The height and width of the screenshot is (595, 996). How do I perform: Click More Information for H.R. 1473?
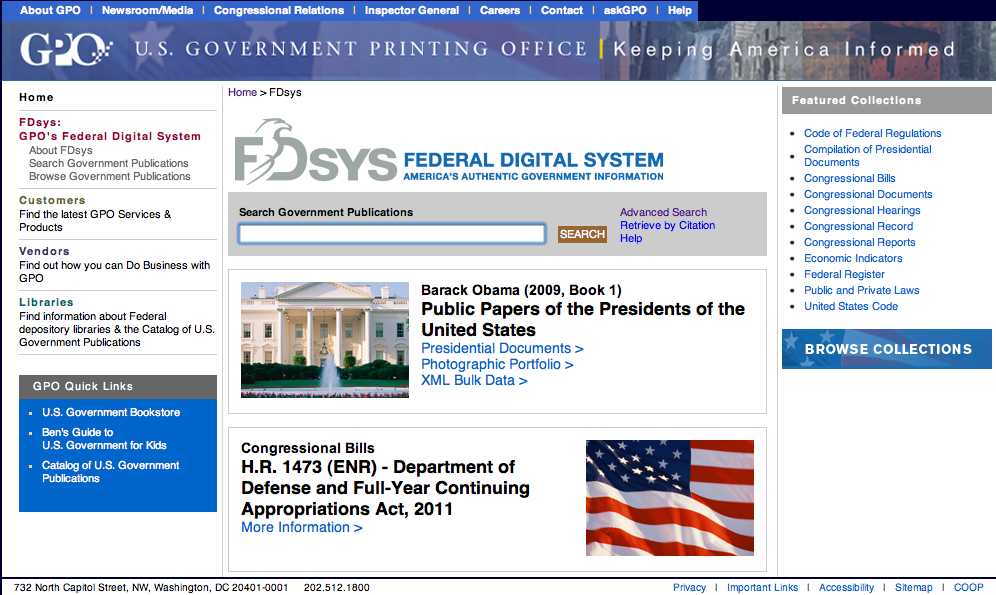302,527
